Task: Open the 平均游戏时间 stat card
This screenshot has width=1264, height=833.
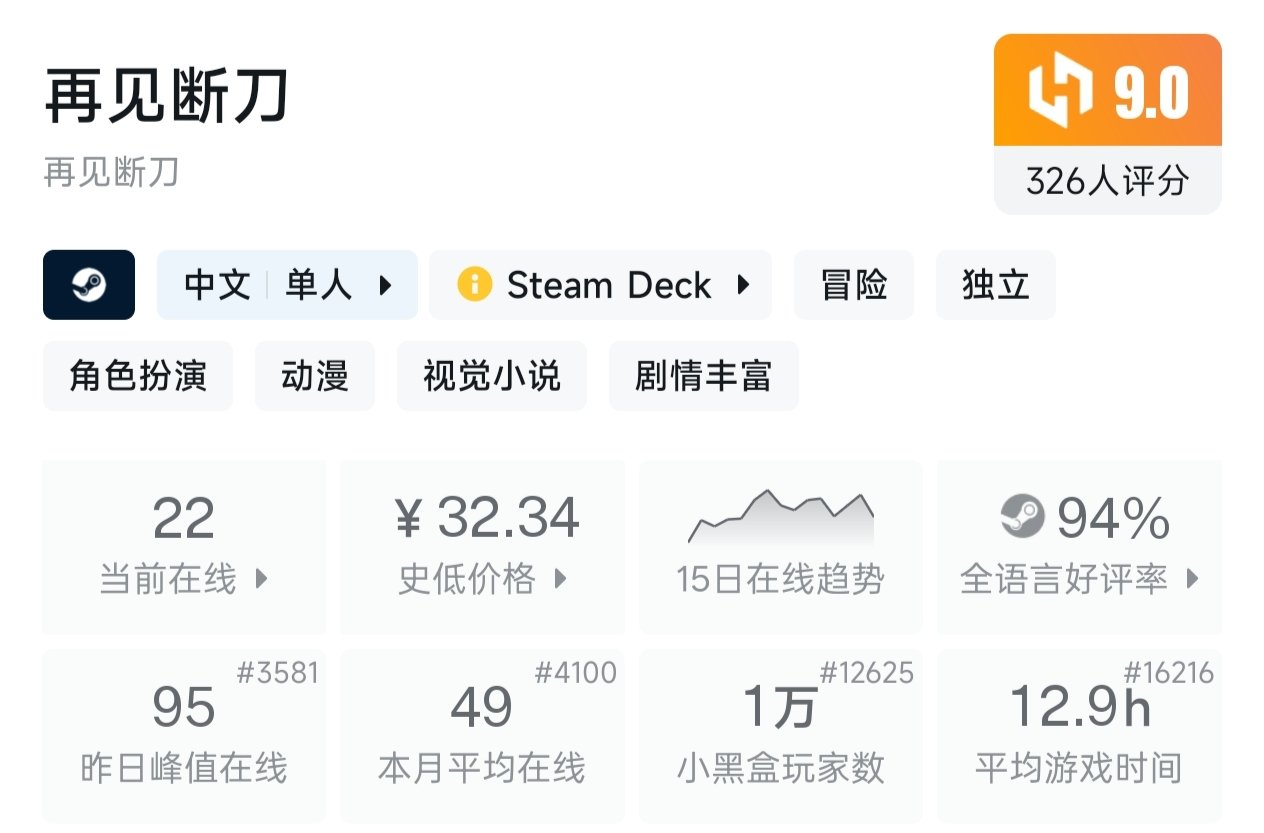Action: [x=1079, y=735]
